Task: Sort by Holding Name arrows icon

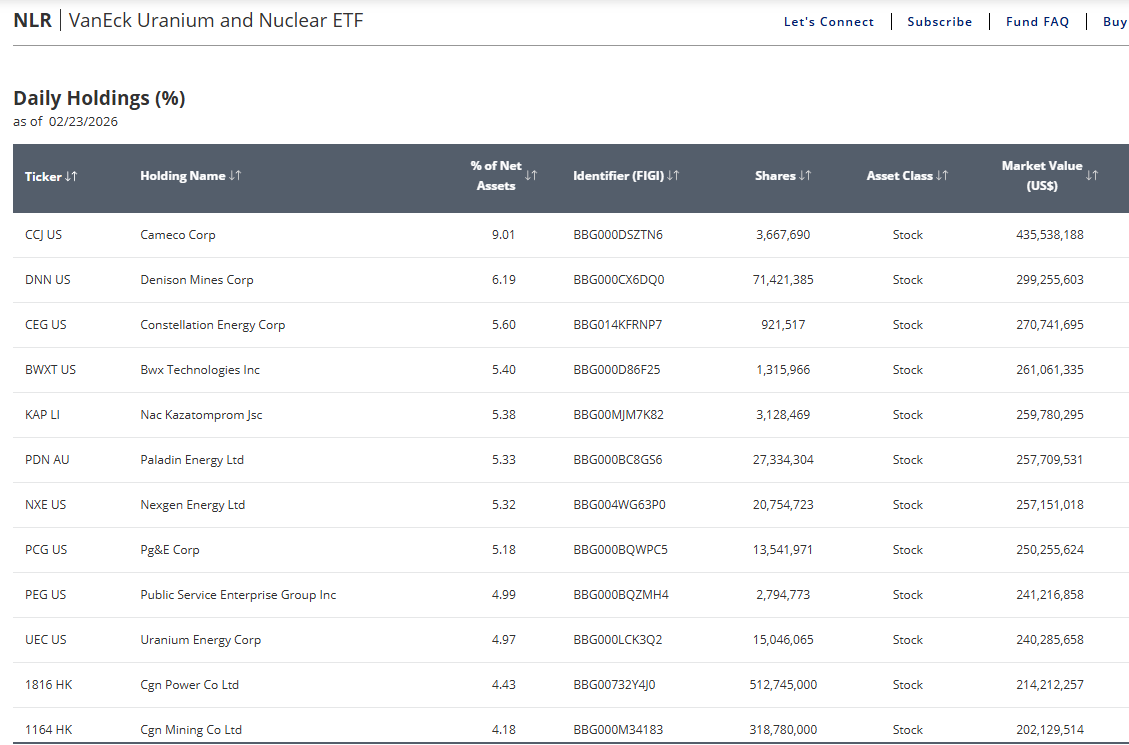Action: click(x=235, y=176)
